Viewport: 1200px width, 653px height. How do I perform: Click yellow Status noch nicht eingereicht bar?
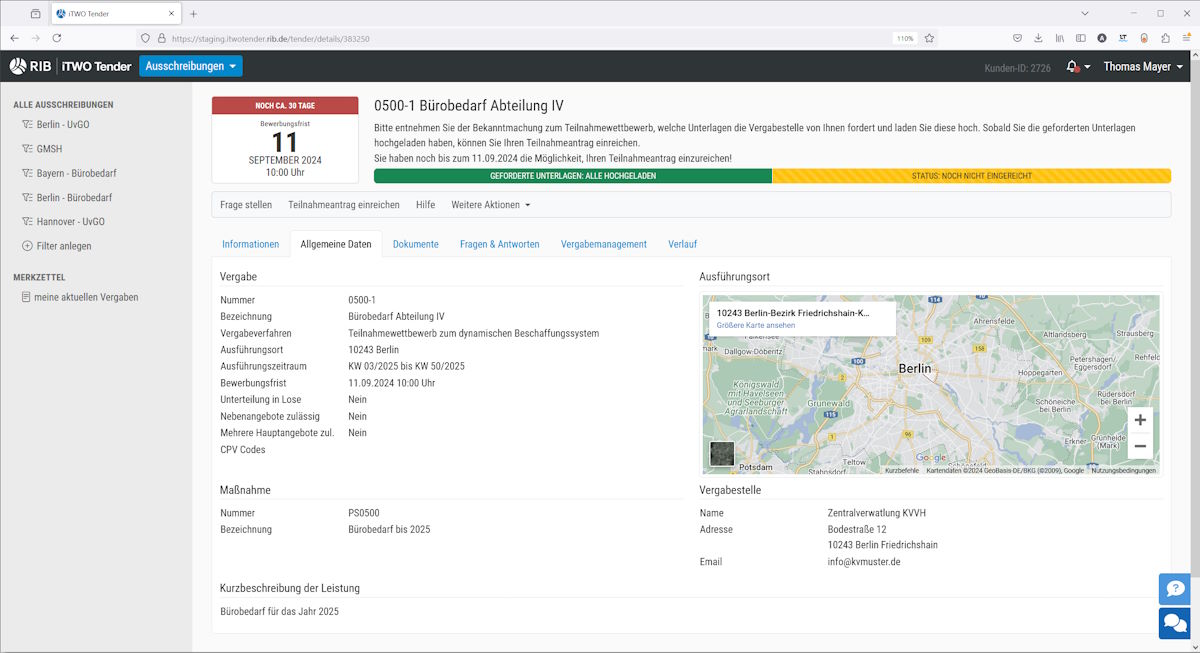(x=971, y=176)
